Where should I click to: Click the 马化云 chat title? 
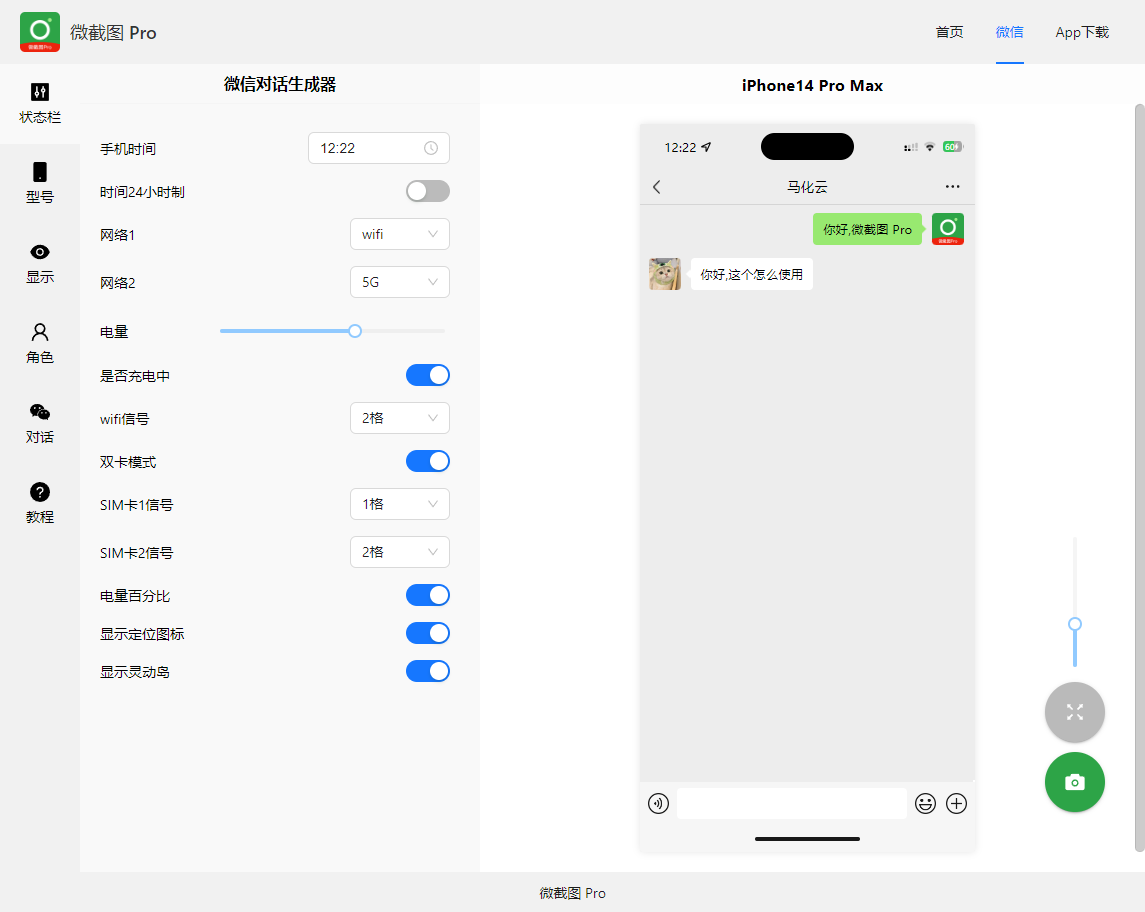click(x=807, y=187)
